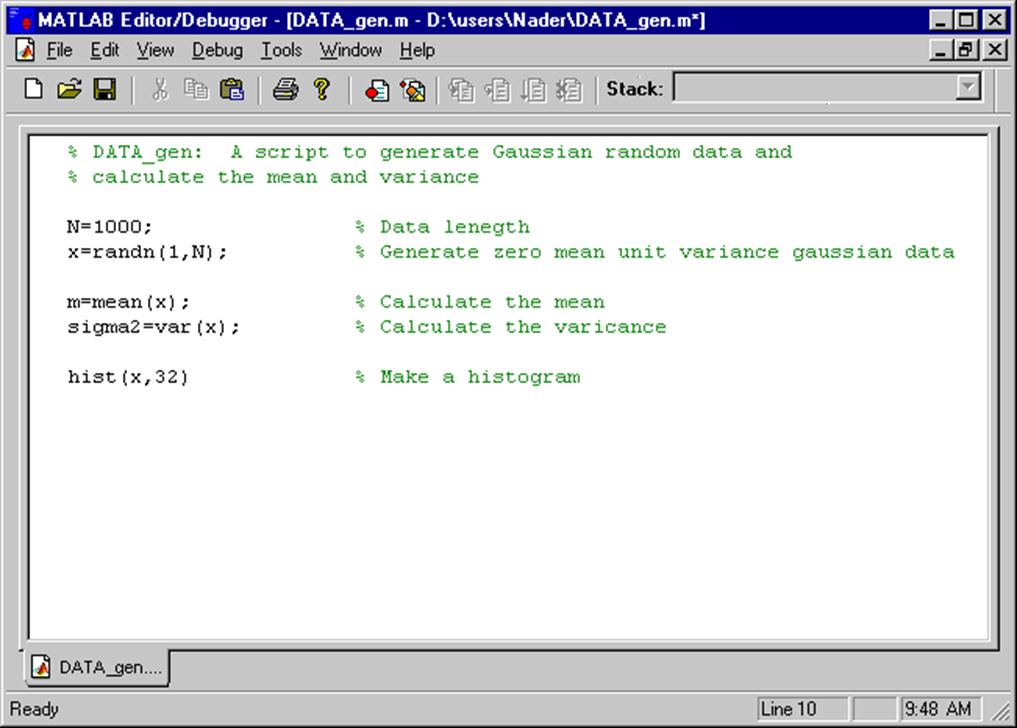
Task: Minimize the DATA_gen.m document window
Action: tap(940, 50)
